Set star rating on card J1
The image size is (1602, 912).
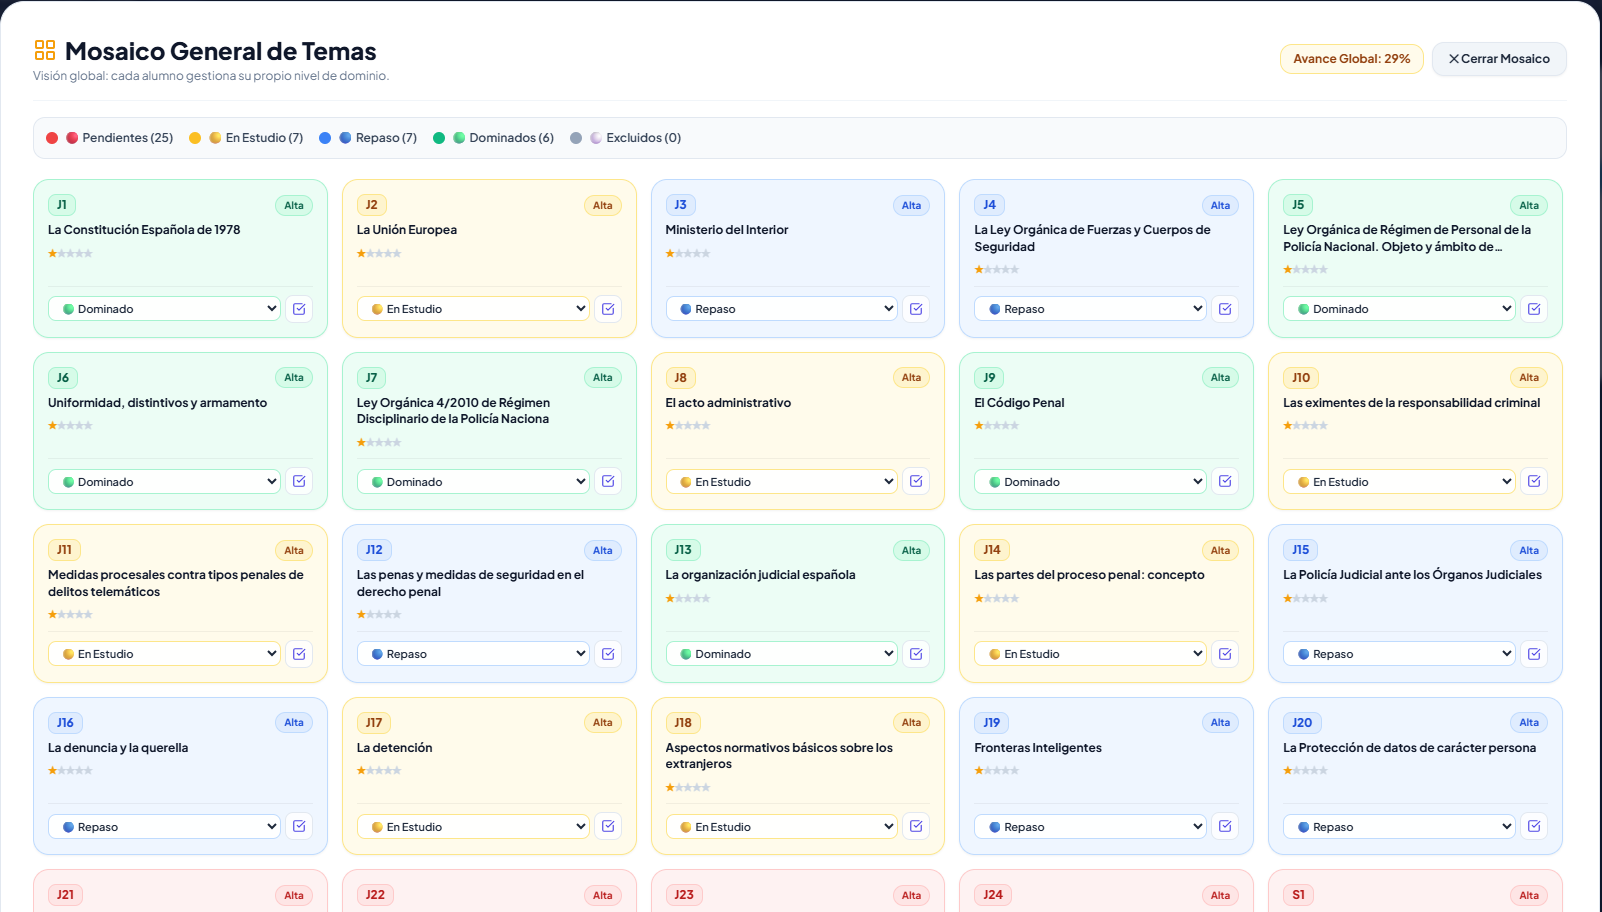click(70, 254)
